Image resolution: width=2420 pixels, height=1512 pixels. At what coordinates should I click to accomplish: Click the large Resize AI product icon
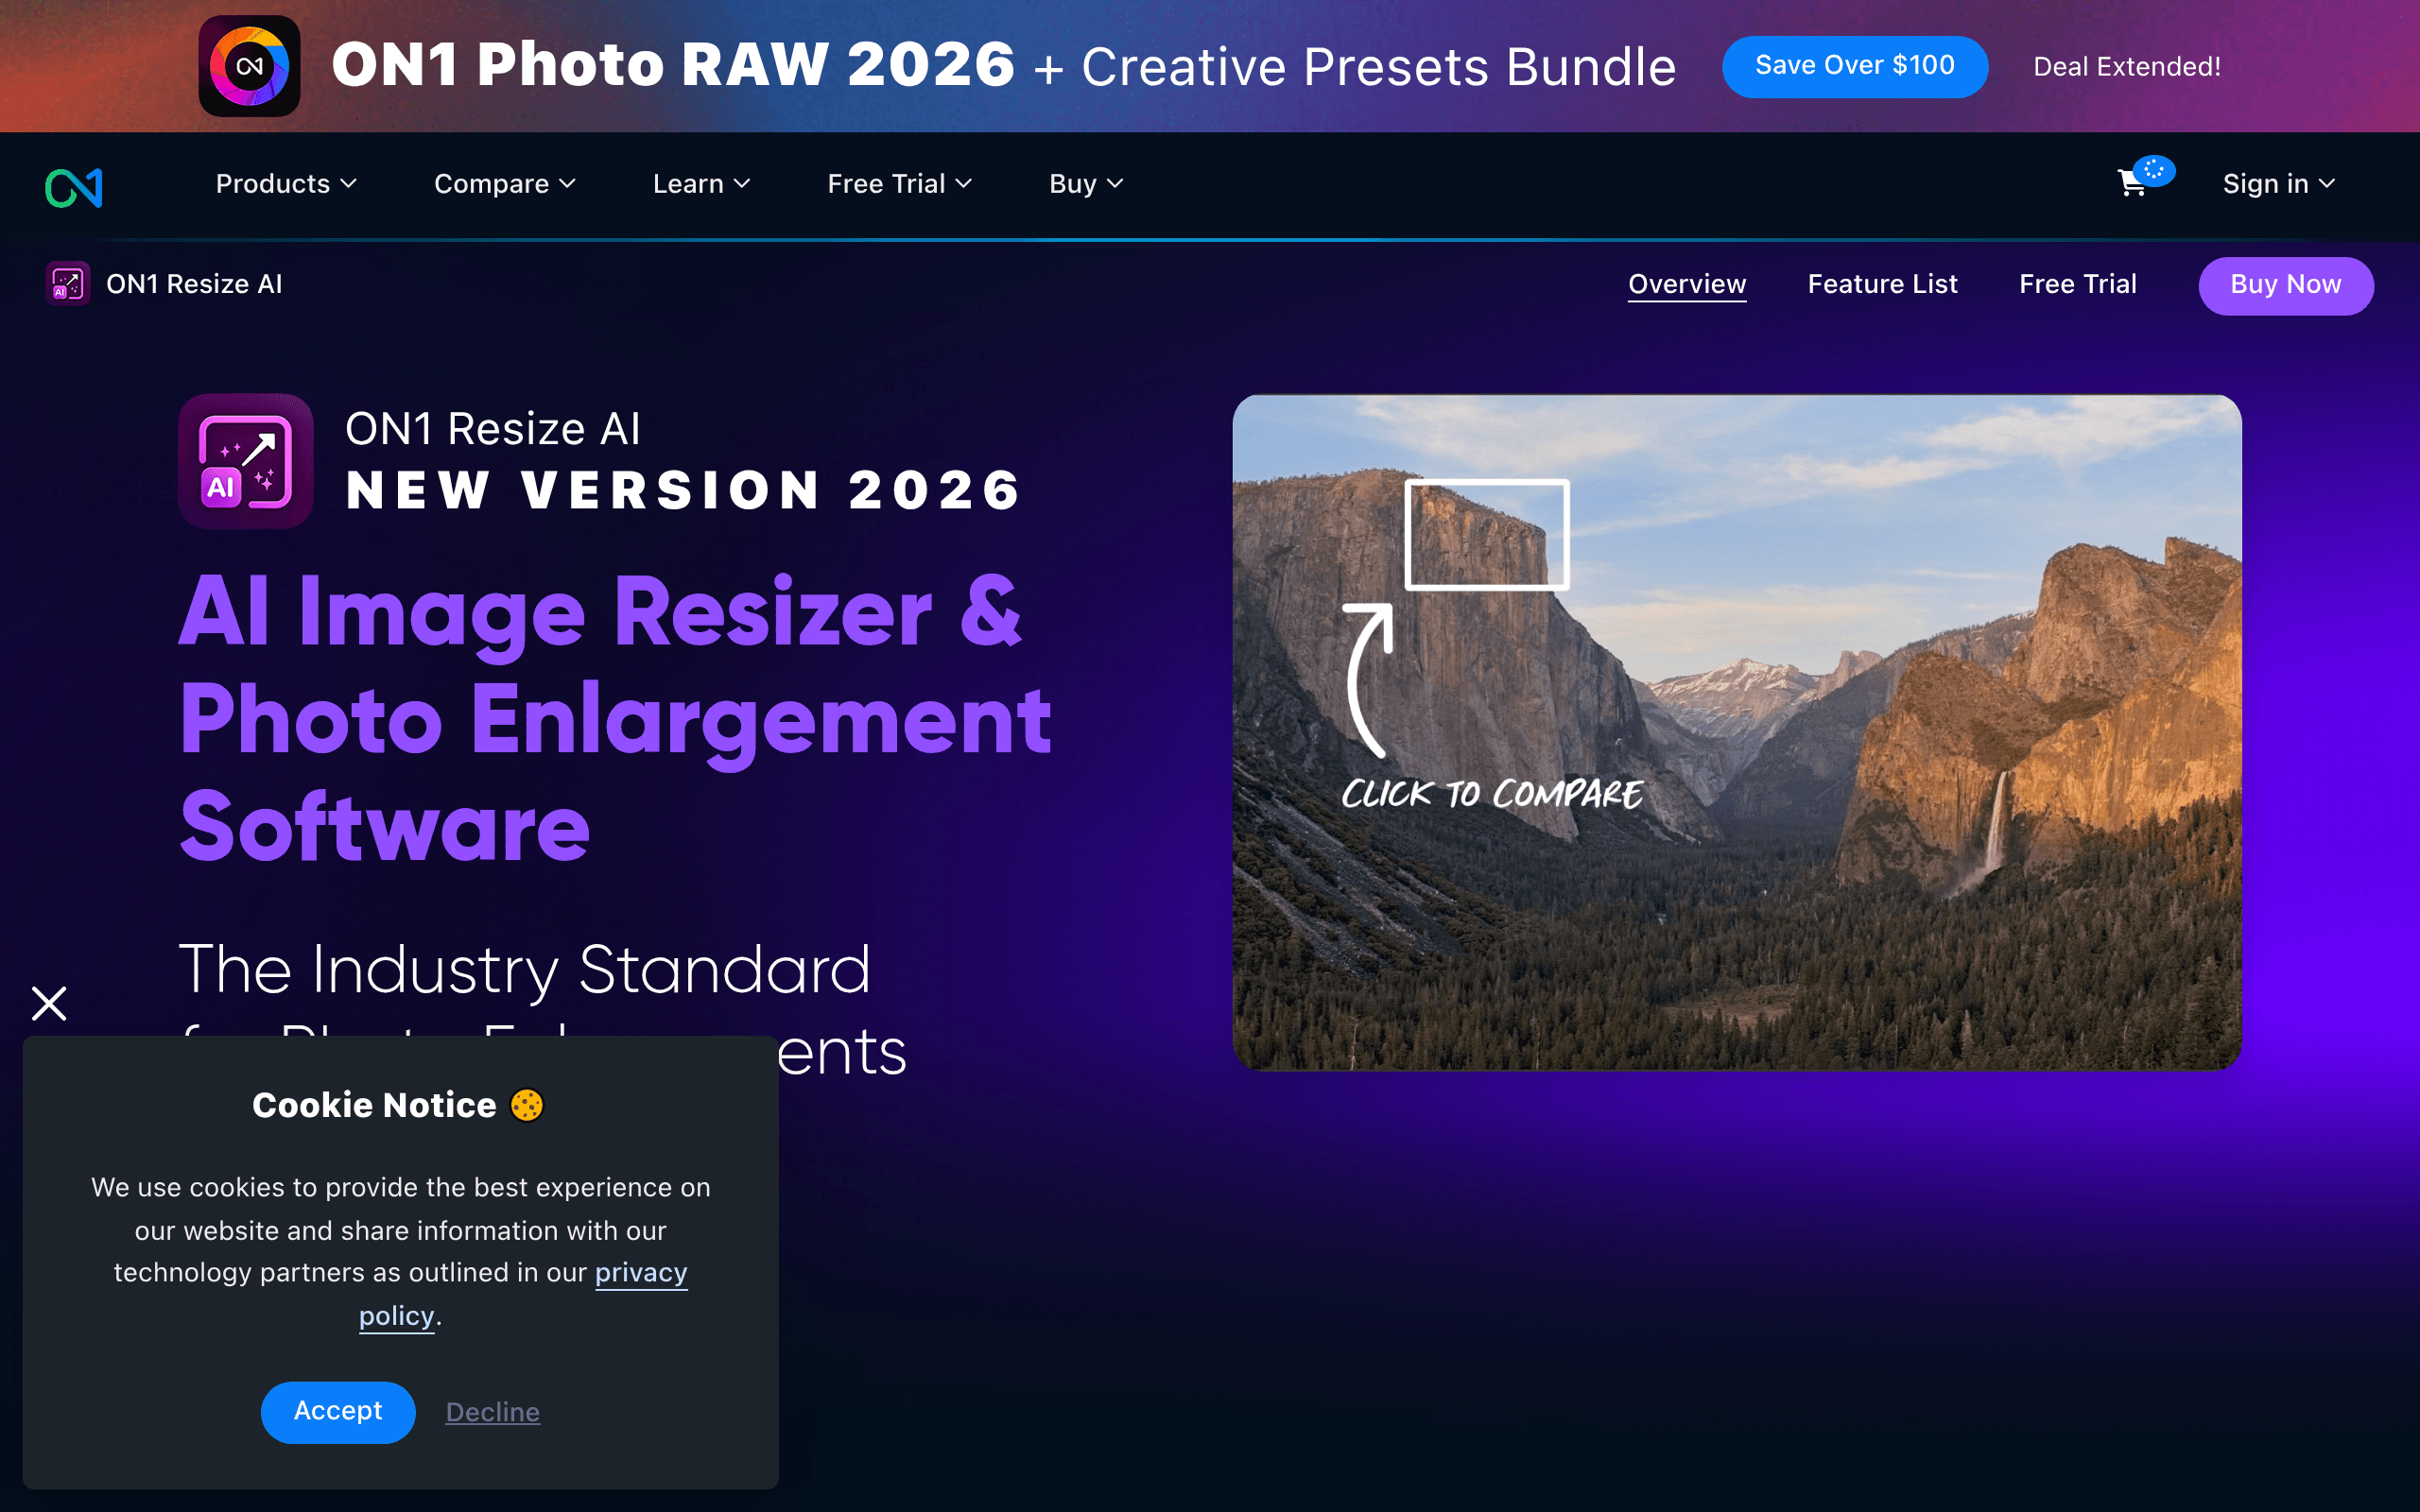(246, 461)
